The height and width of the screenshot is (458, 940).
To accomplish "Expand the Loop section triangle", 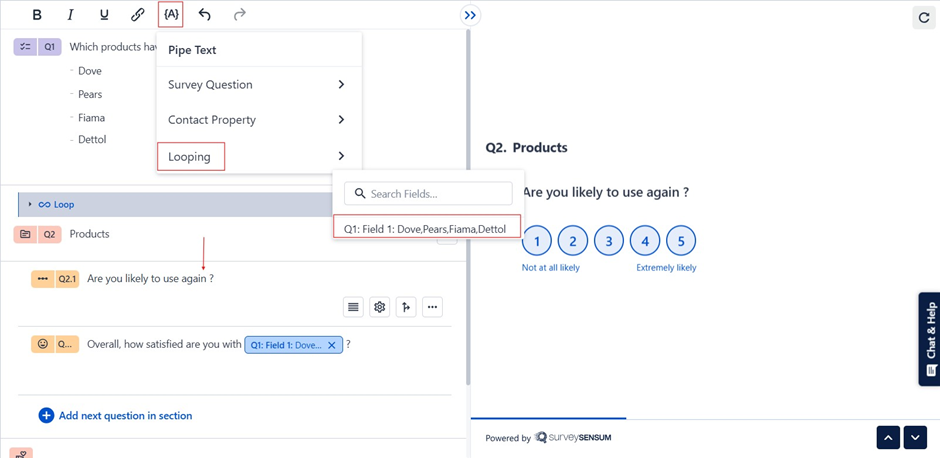I will click(x=30, y=204).
